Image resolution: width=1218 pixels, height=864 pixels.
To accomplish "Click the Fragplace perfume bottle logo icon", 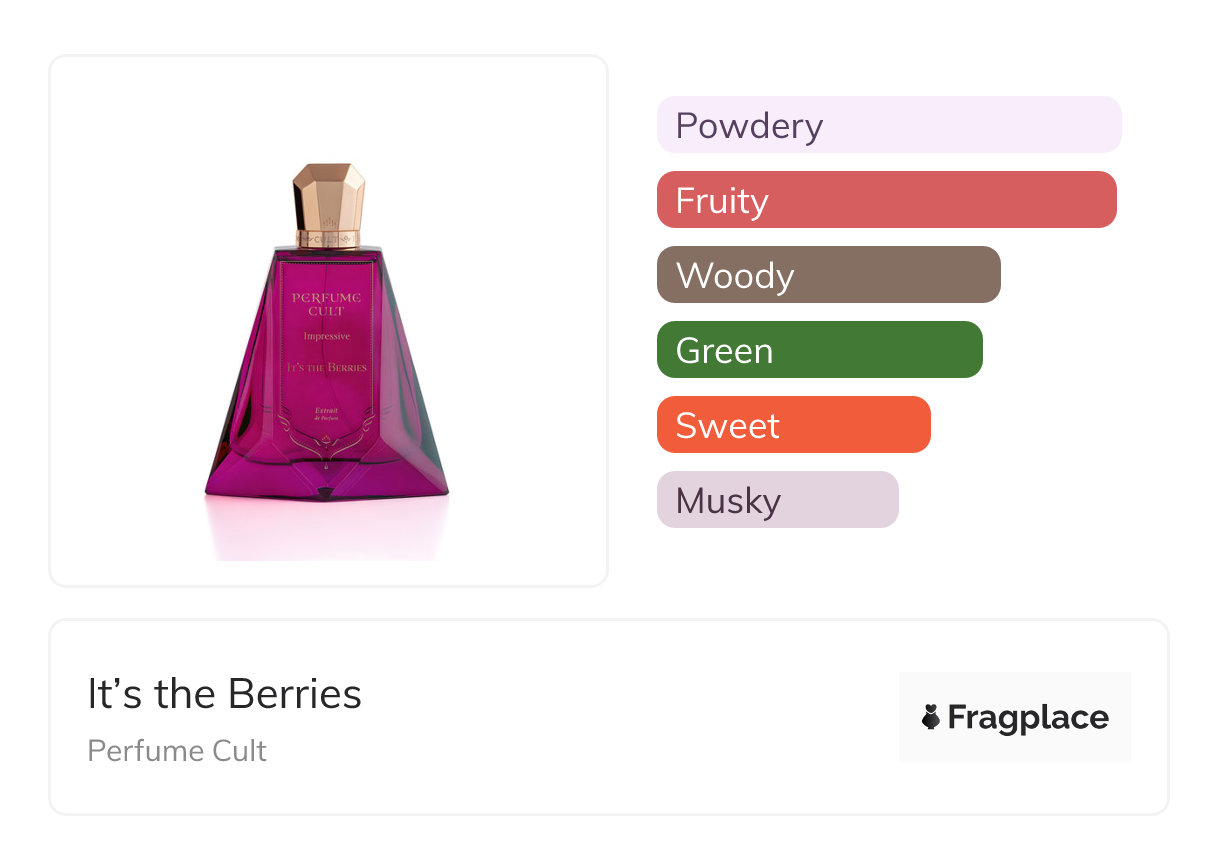I will [x=931, y=717].
